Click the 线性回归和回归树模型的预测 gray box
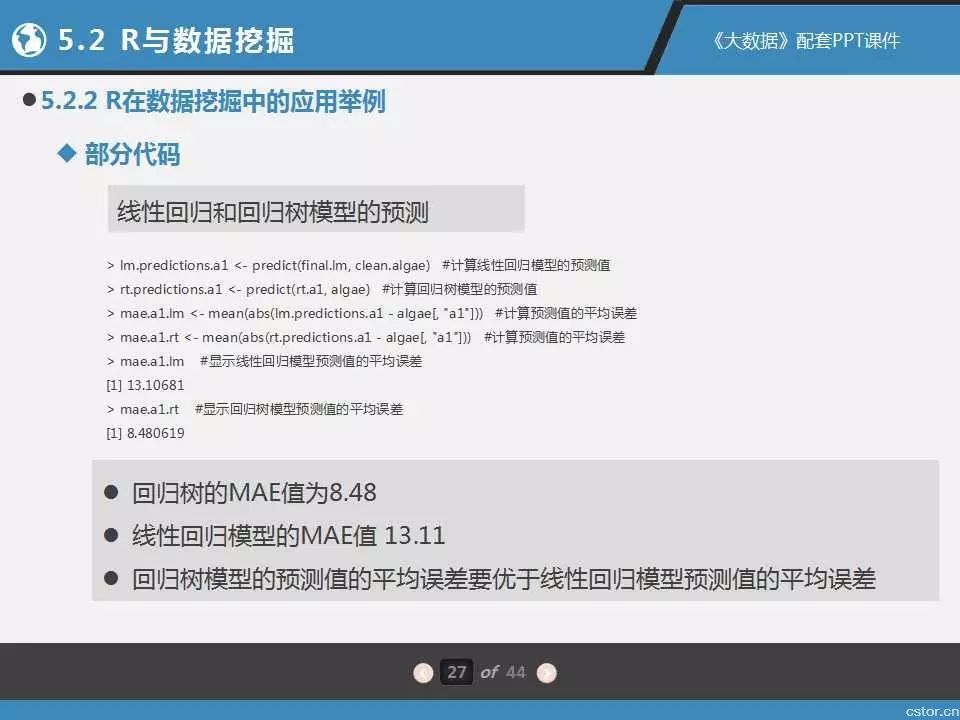 click(x=315, y=210)
